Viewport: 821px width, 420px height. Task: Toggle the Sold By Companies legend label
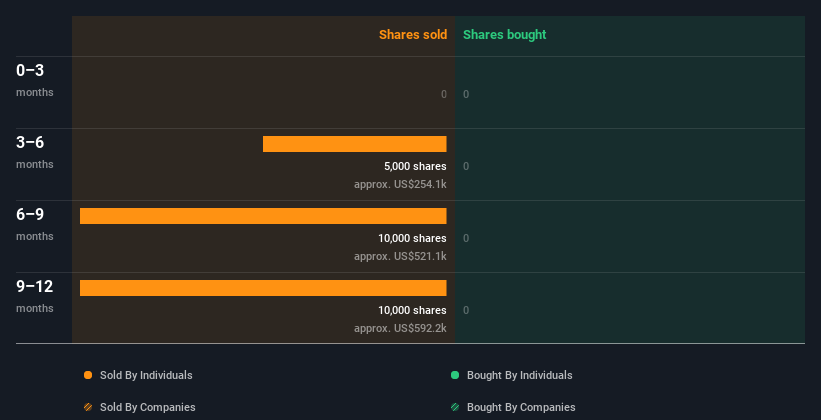[x=148, y=407]
